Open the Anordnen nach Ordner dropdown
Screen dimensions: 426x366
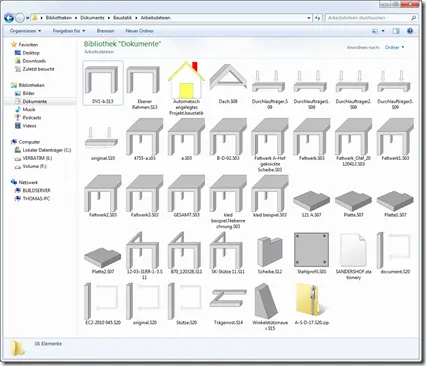[394, 47]
